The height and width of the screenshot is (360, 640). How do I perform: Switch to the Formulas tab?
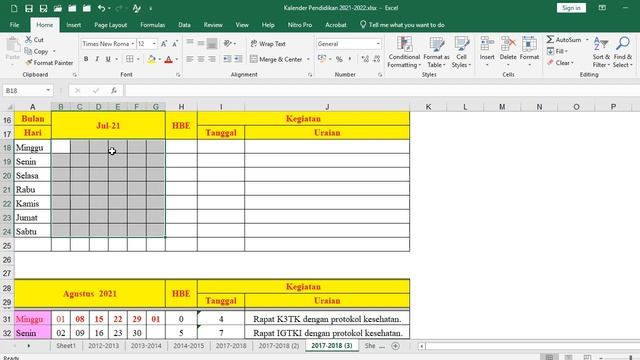pos(152,25)
